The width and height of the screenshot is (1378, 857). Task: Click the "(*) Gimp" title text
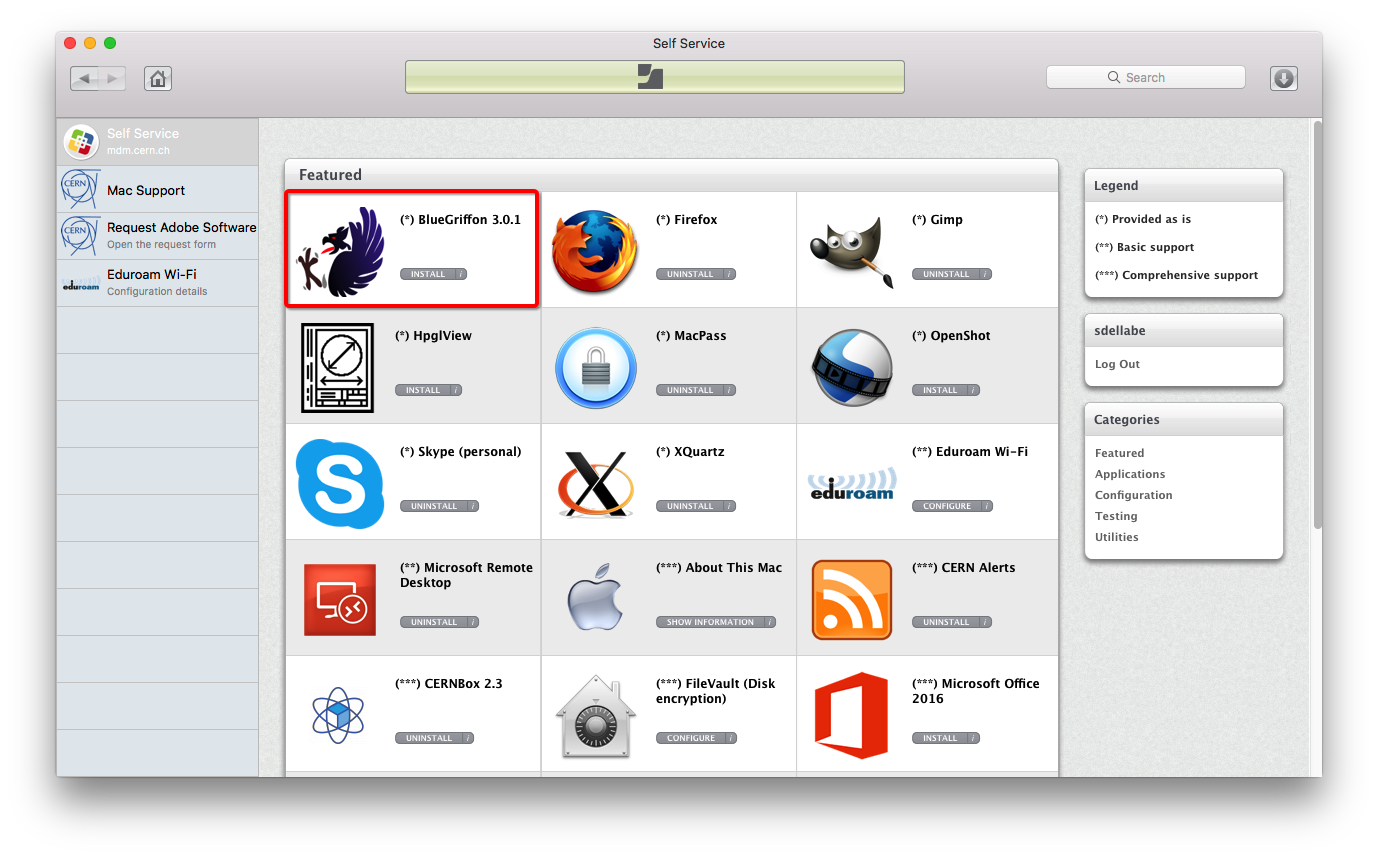tap(937, 220)
